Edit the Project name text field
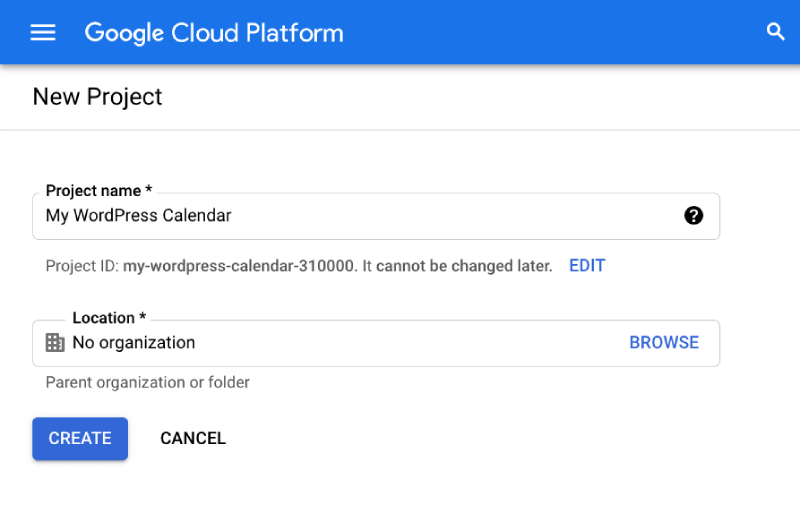Image resolution: width=800 pixels, height=514 pixels. [376, 216]
